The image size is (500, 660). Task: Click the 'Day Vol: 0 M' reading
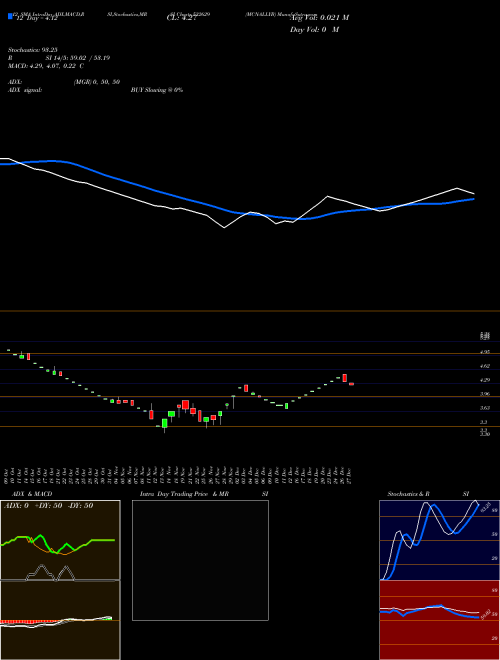pos(314,30)
